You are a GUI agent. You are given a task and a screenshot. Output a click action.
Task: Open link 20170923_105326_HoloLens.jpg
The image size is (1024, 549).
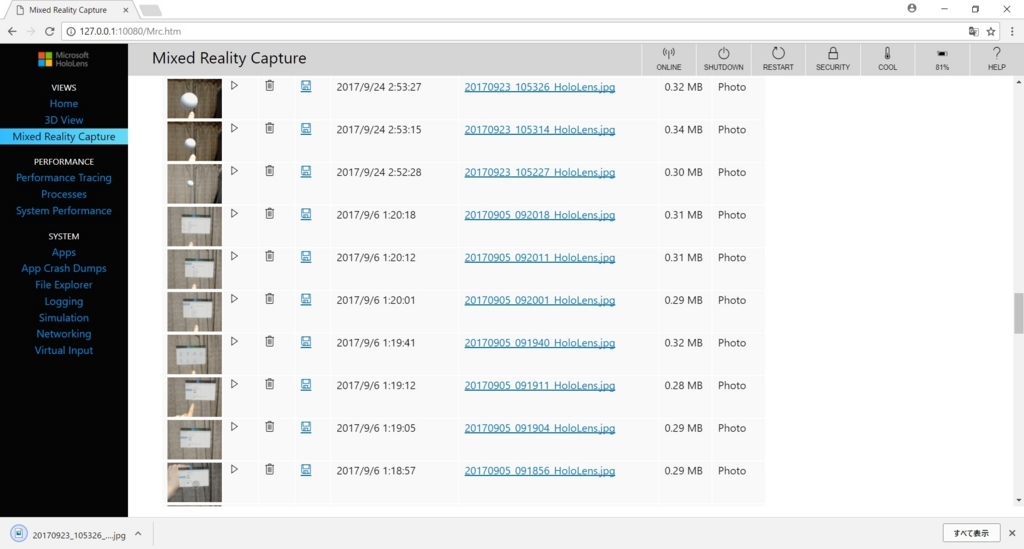pyautogui.click(x=539, y=87)
